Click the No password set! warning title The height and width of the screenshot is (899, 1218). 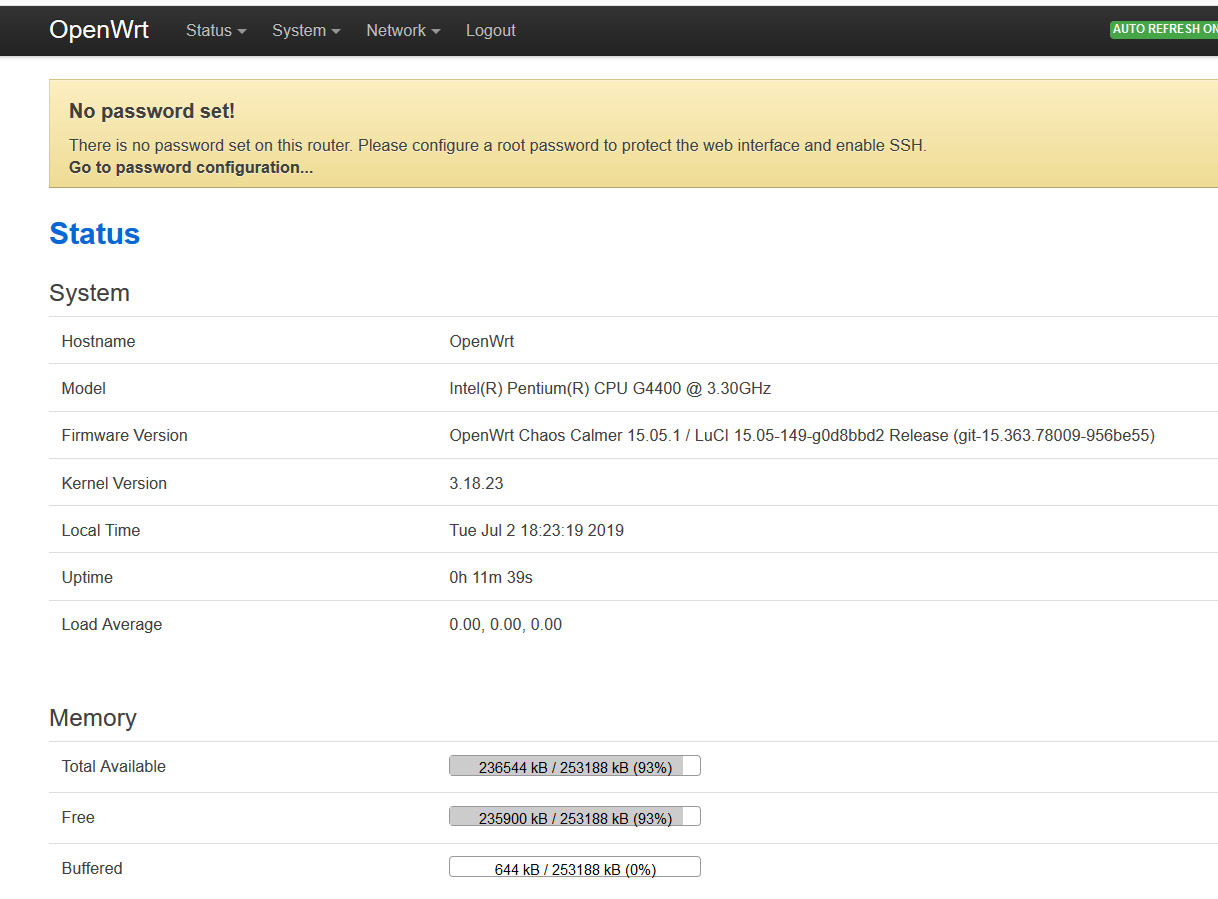152,111
